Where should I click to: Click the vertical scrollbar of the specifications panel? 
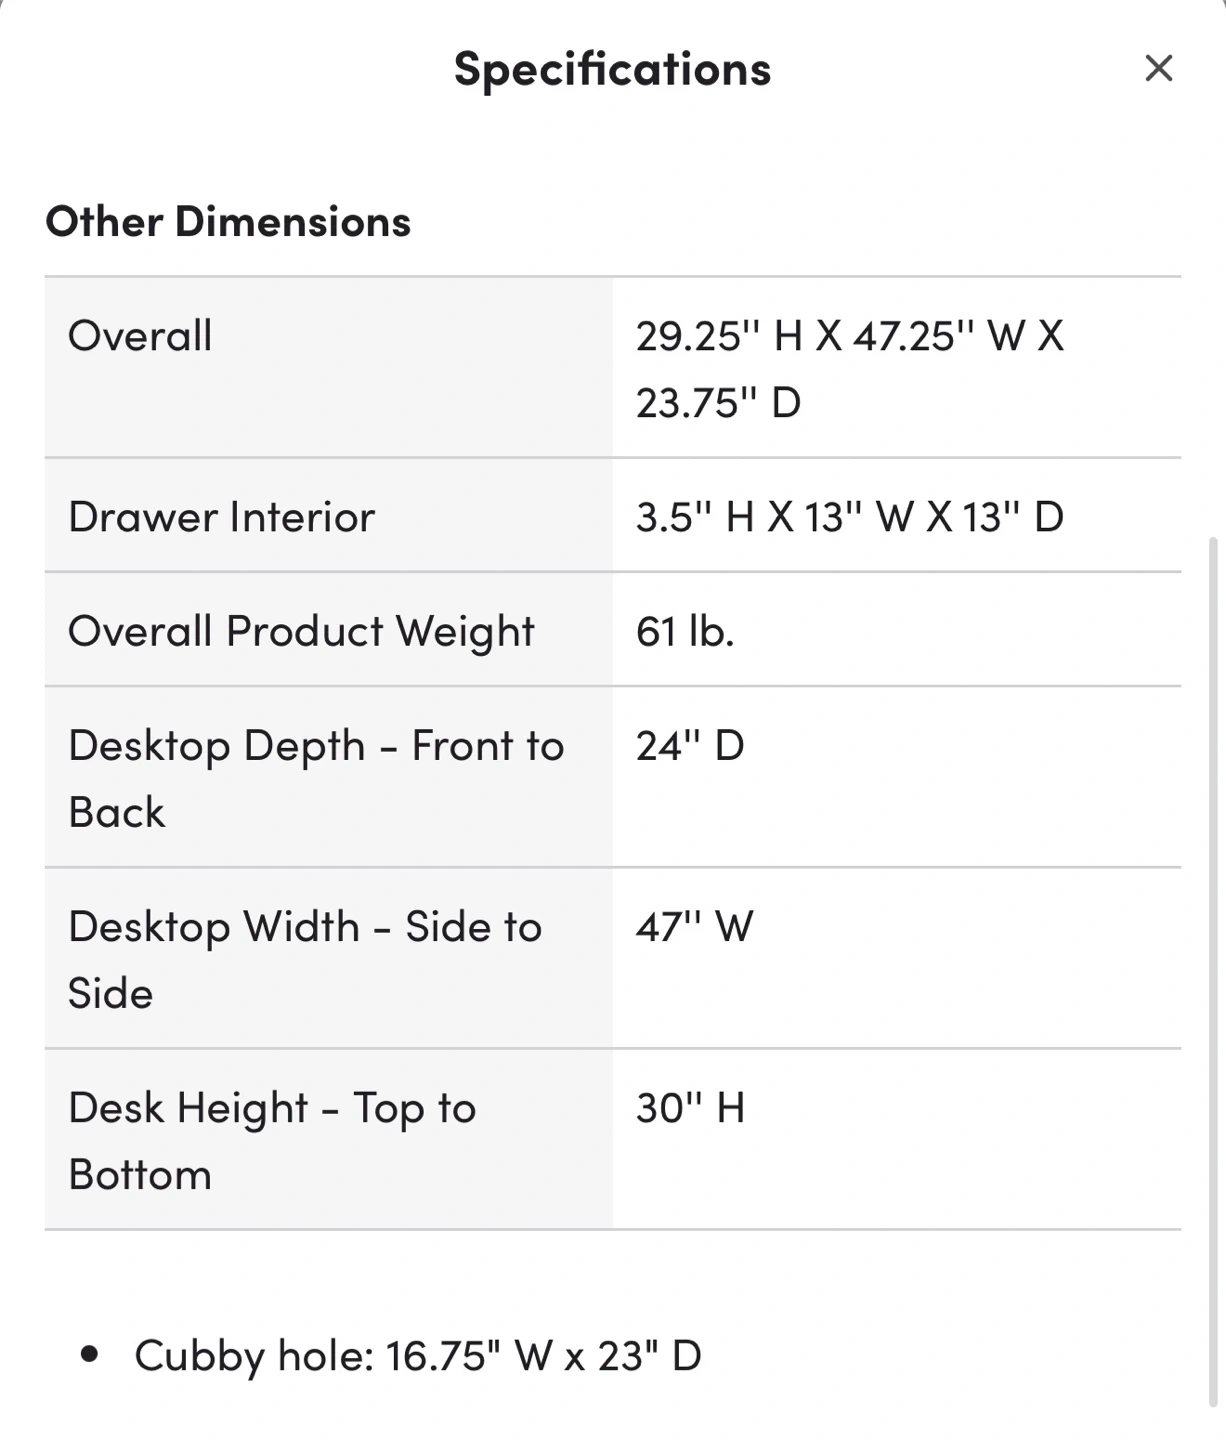click(1213, 970)
